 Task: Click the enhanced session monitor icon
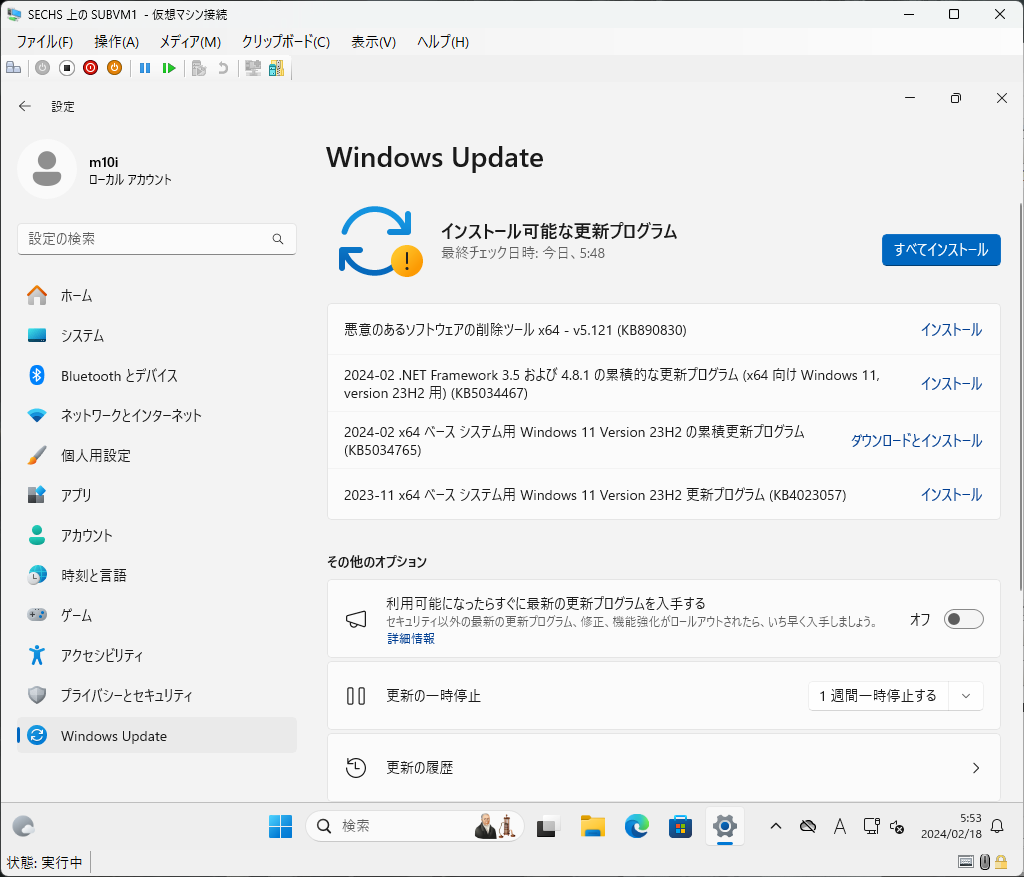coord(253,68)
